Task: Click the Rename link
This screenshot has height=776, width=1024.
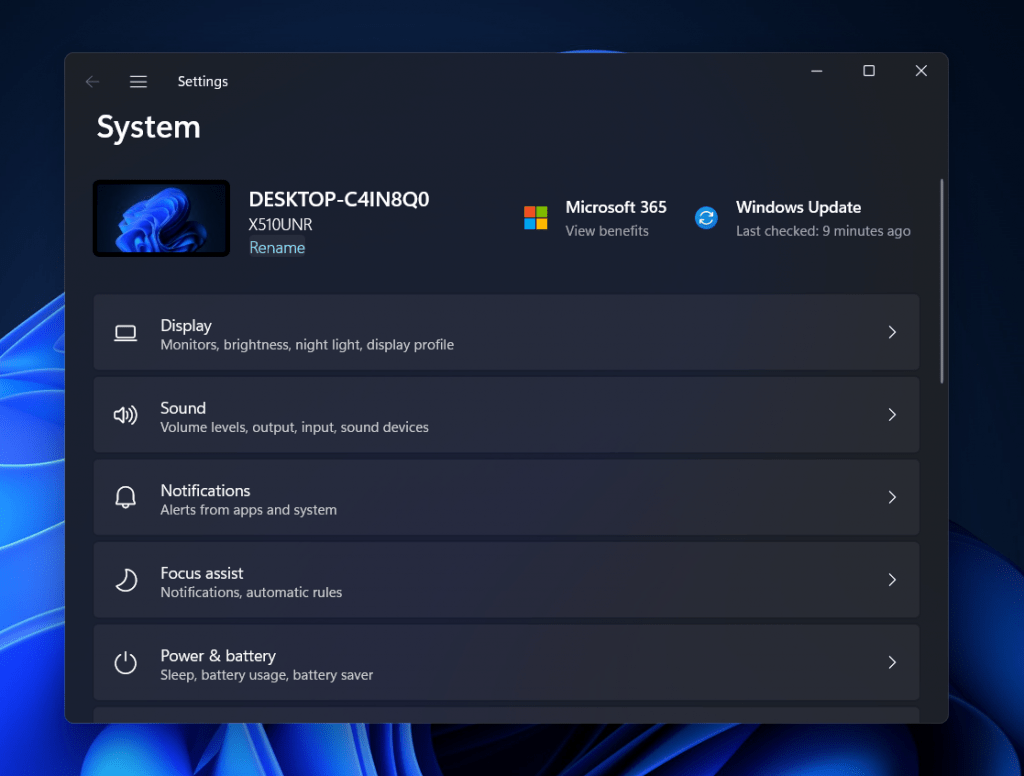Action: coord(276,247)
